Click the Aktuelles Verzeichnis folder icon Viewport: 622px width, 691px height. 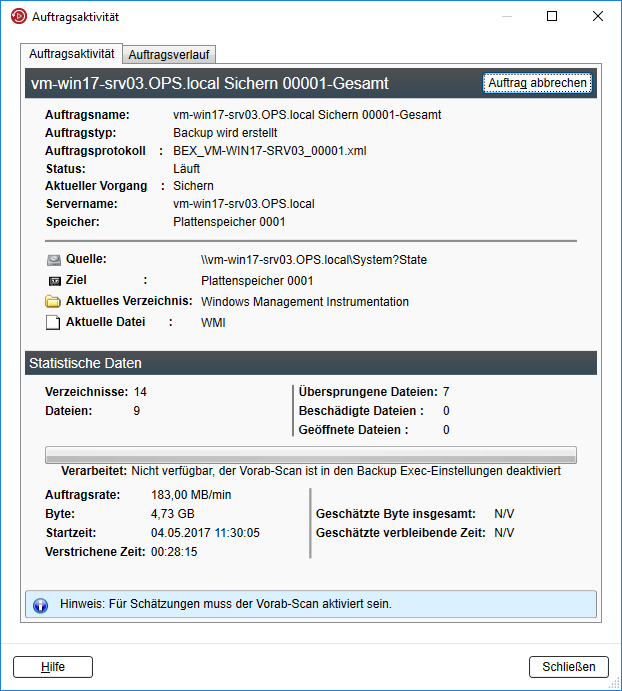click(x=54, y=302)
